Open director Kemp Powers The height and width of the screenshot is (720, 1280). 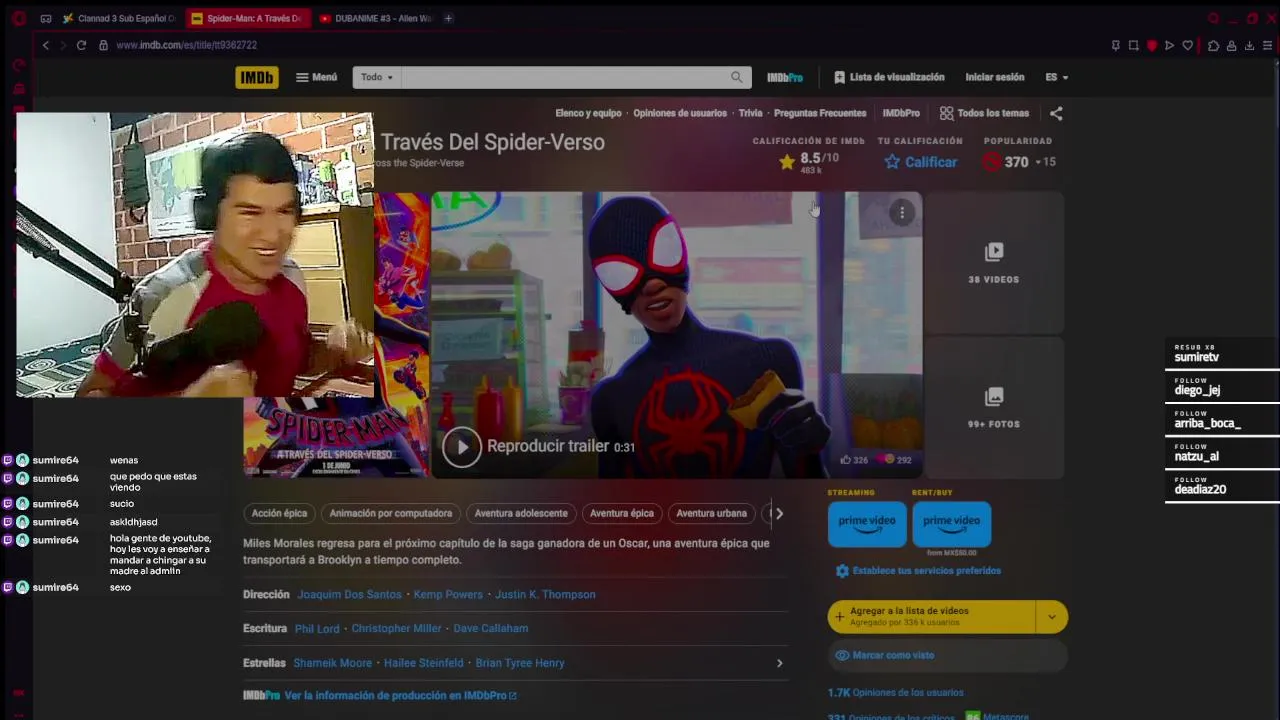click(448, 594)
